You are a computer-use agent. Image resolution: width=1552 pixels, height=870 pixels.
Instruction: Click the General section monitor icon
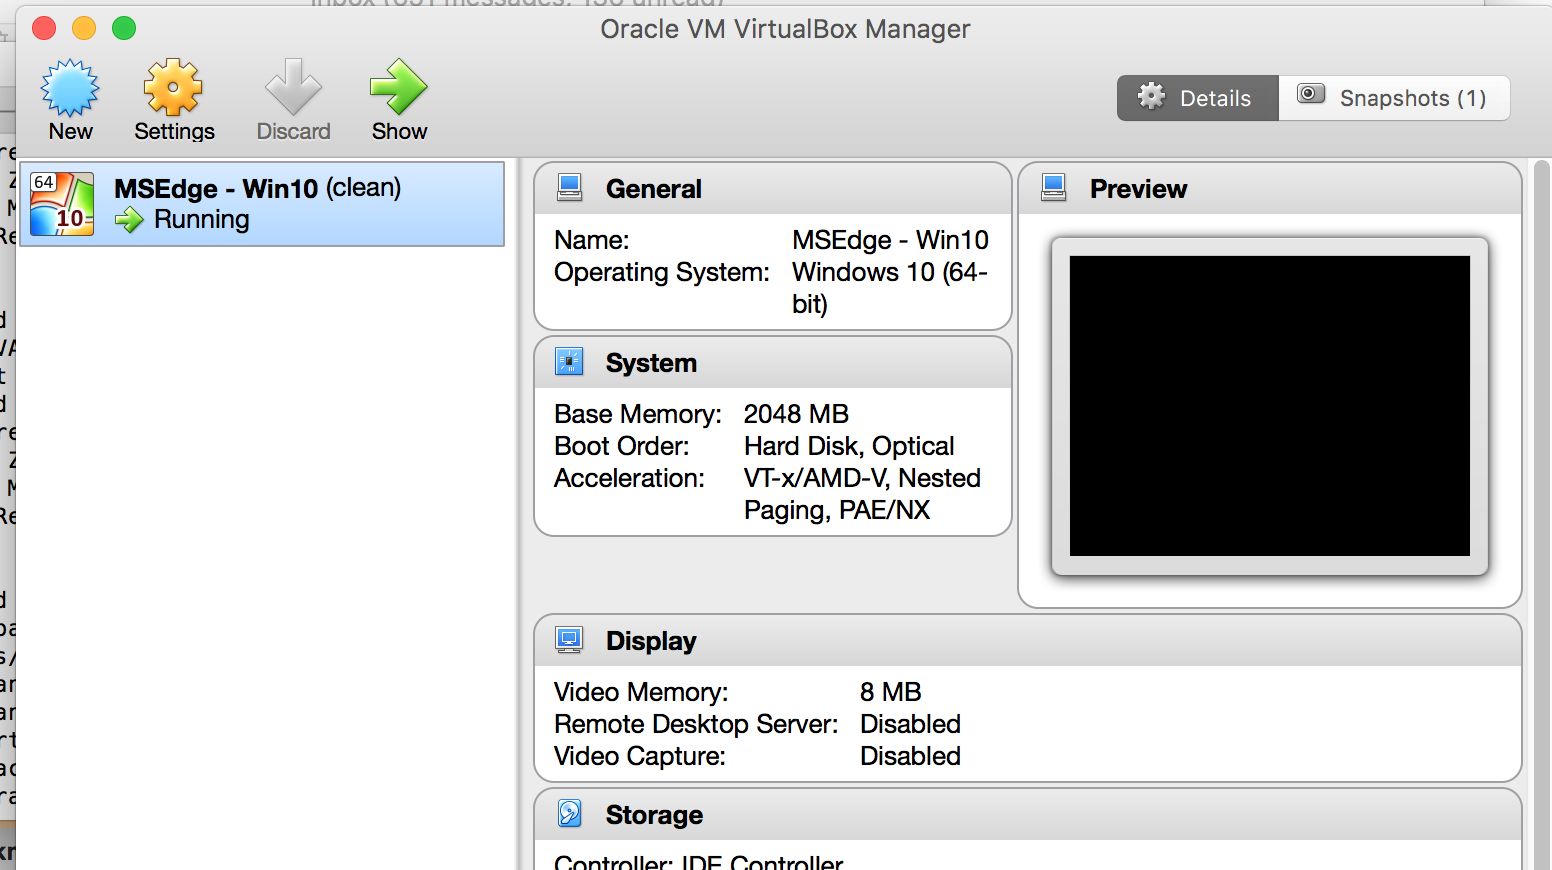coord(570,188)
